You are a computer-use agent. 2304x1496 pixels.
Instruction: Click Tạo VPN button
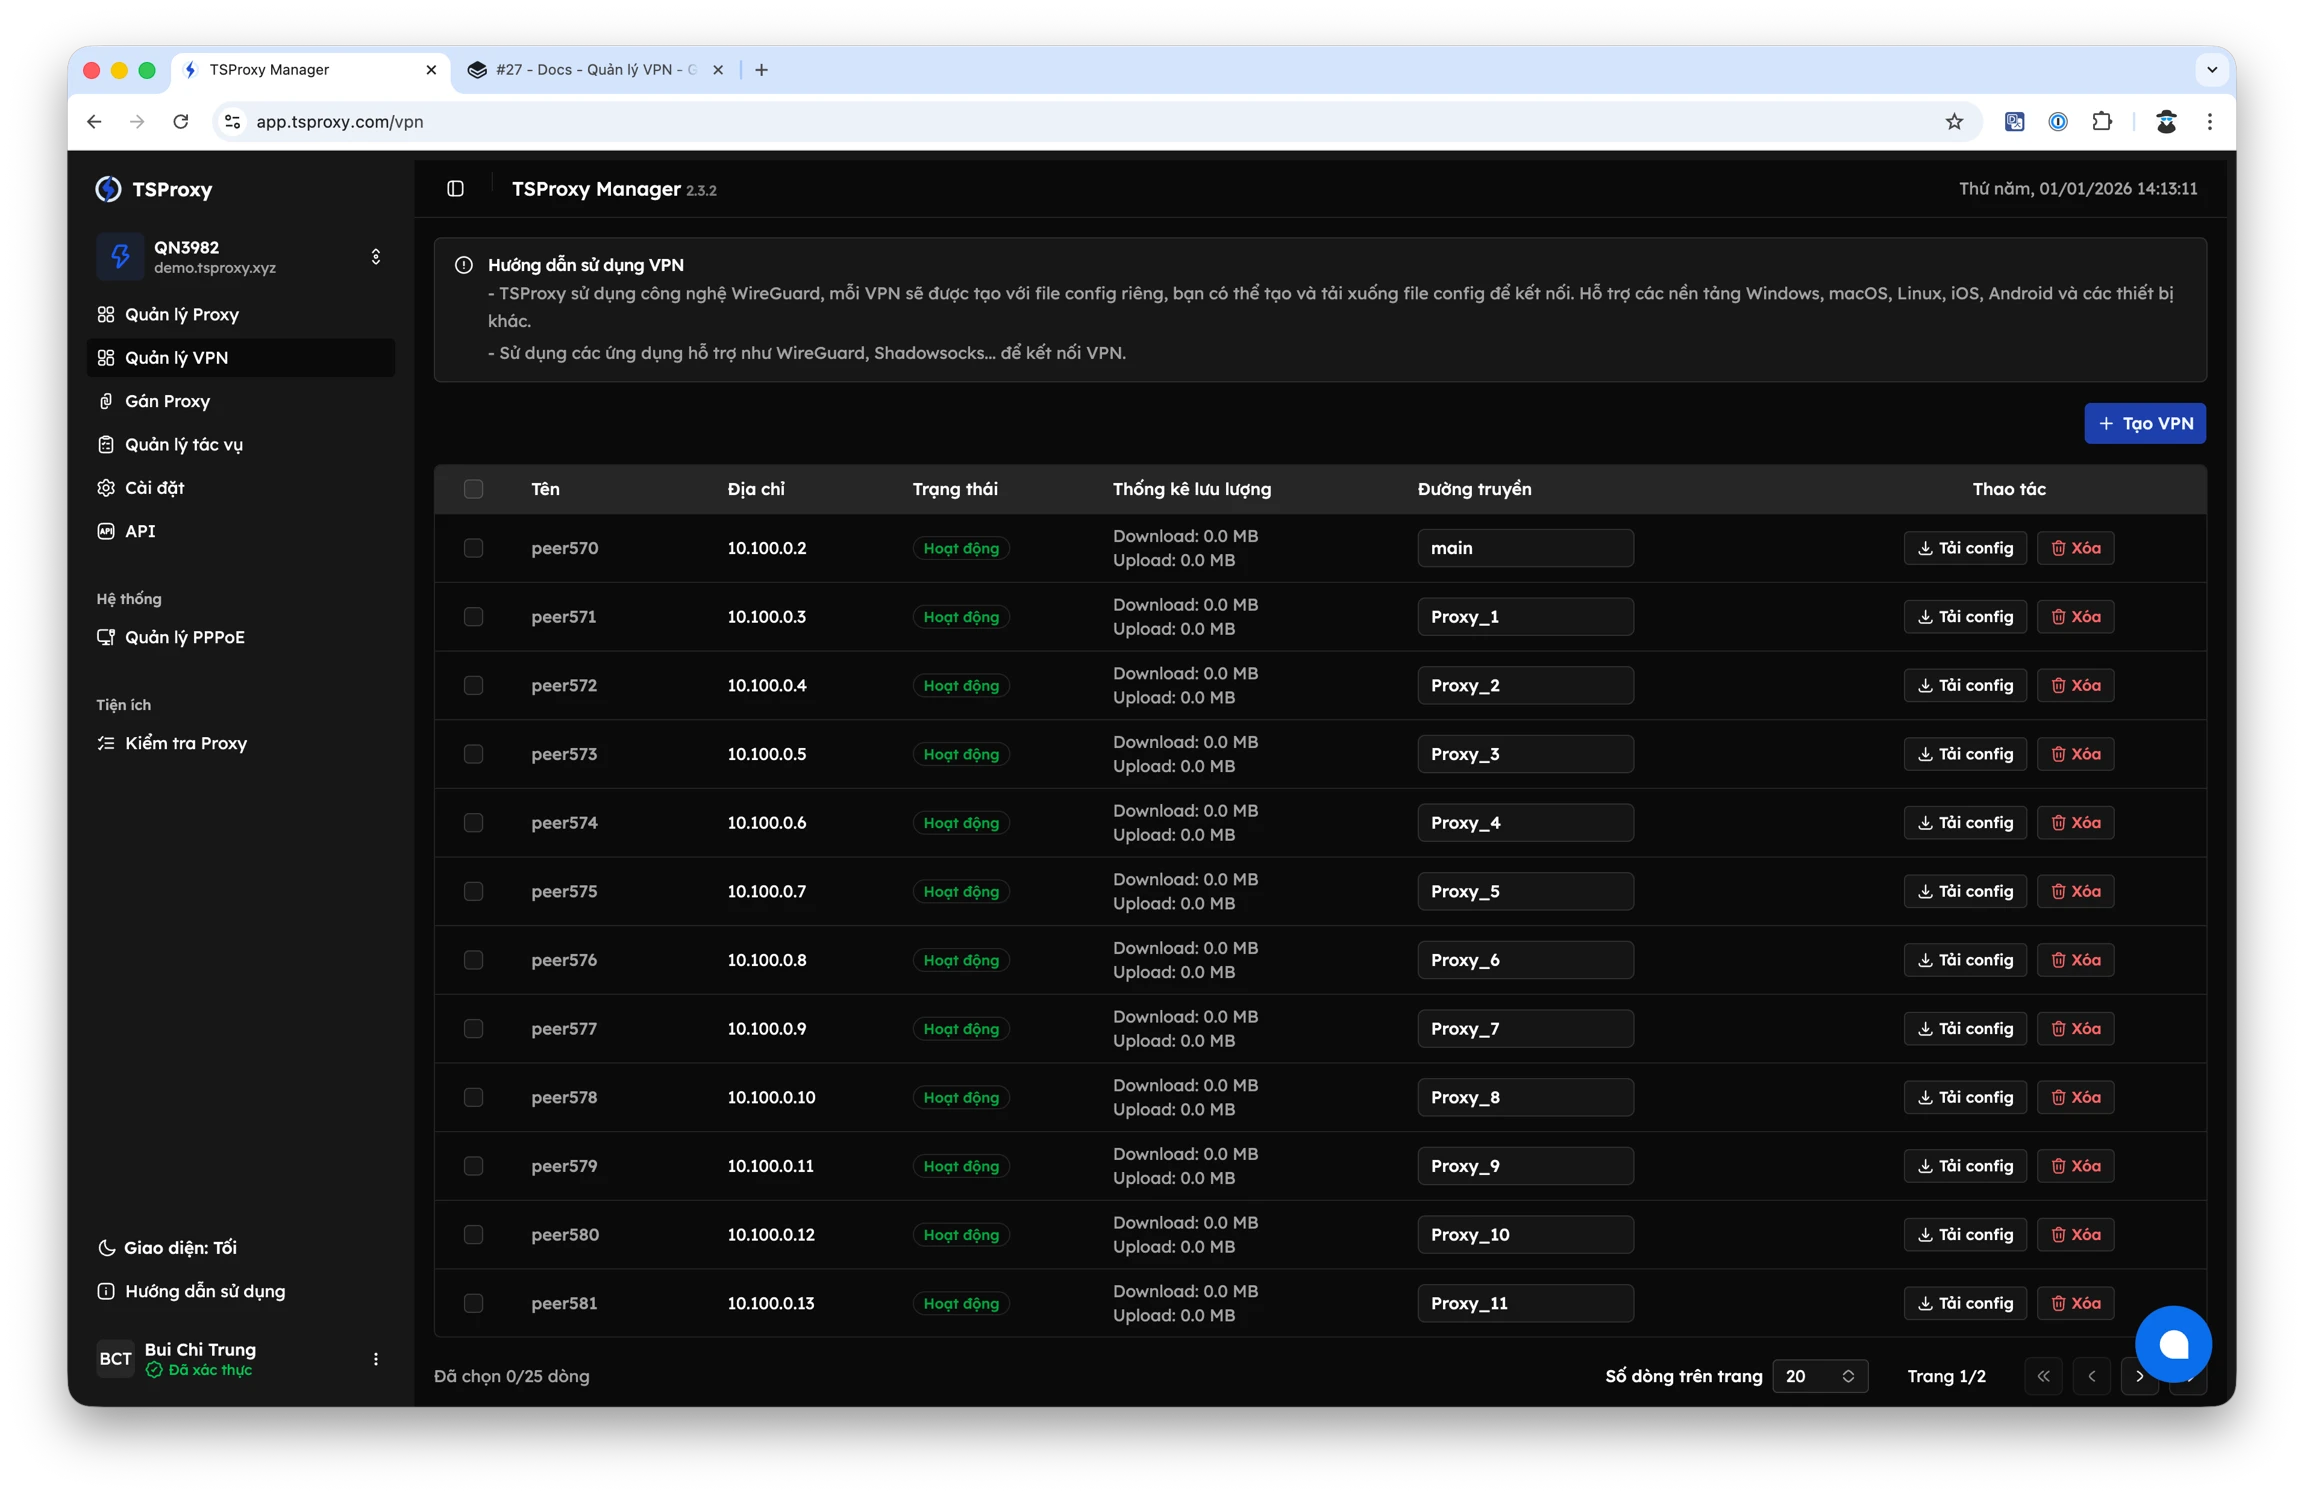coord(2144,422)
